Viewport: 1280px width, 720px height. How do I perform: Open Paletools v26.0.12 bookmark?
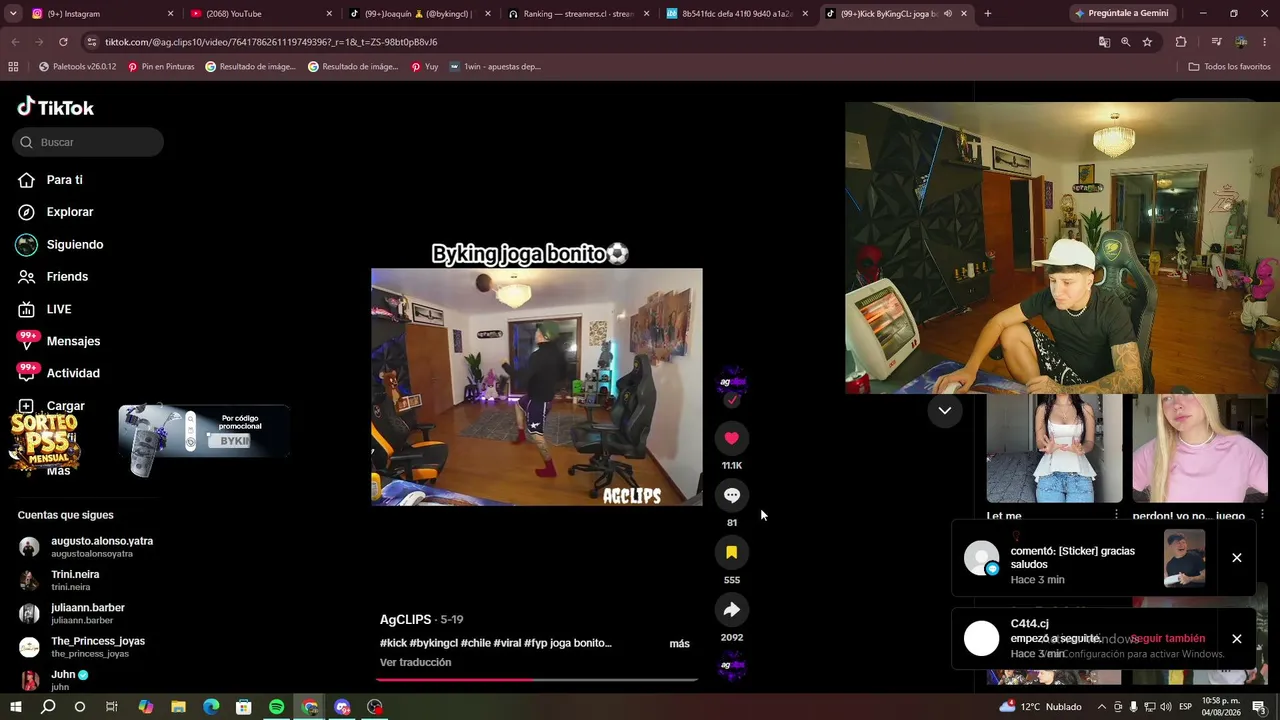(x=77, y=67)
